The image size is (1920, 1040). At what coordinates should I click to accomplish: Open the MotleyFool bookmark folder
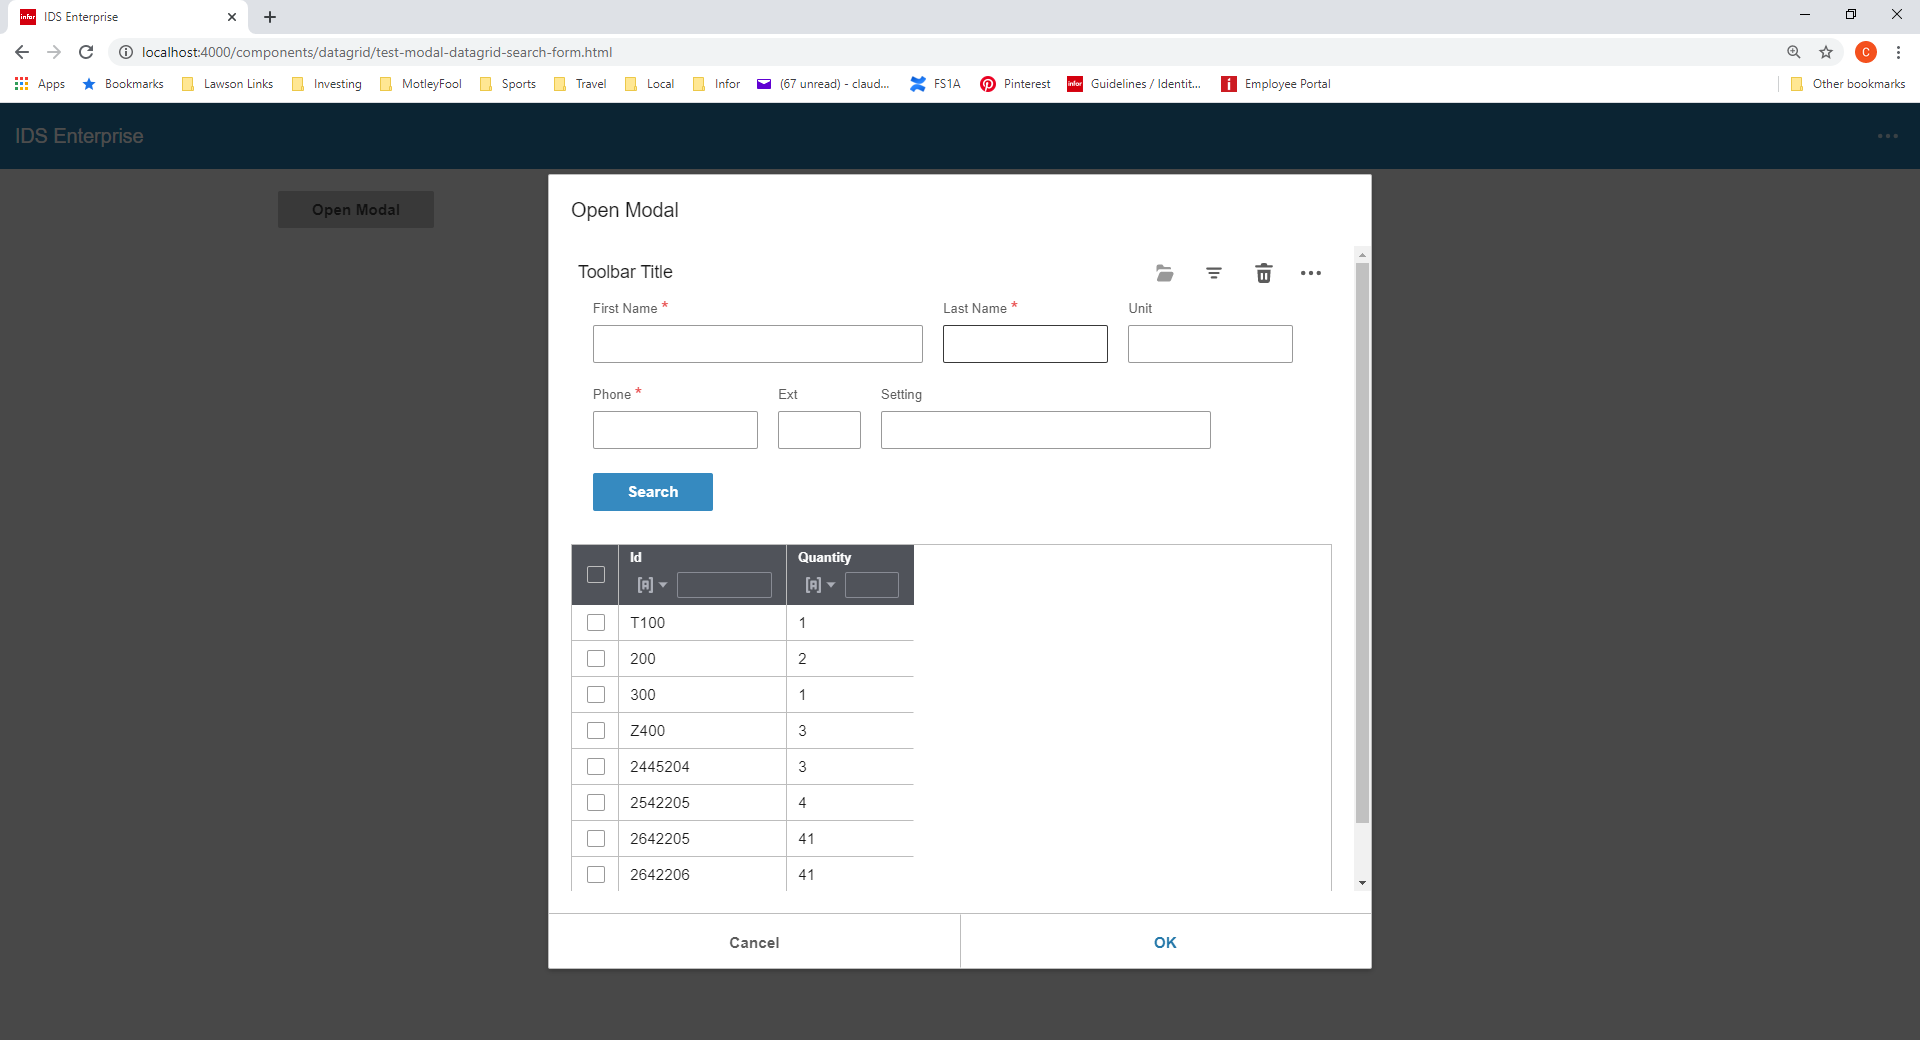coord(421,84)
